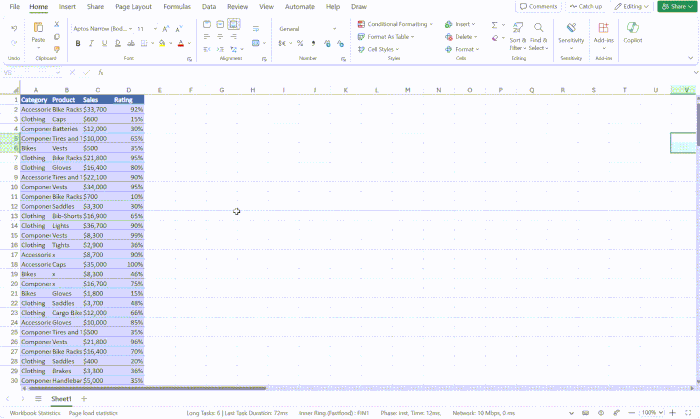700x419 pixels.
Task: Toggle Italic formatting
Action: [91, 43]
